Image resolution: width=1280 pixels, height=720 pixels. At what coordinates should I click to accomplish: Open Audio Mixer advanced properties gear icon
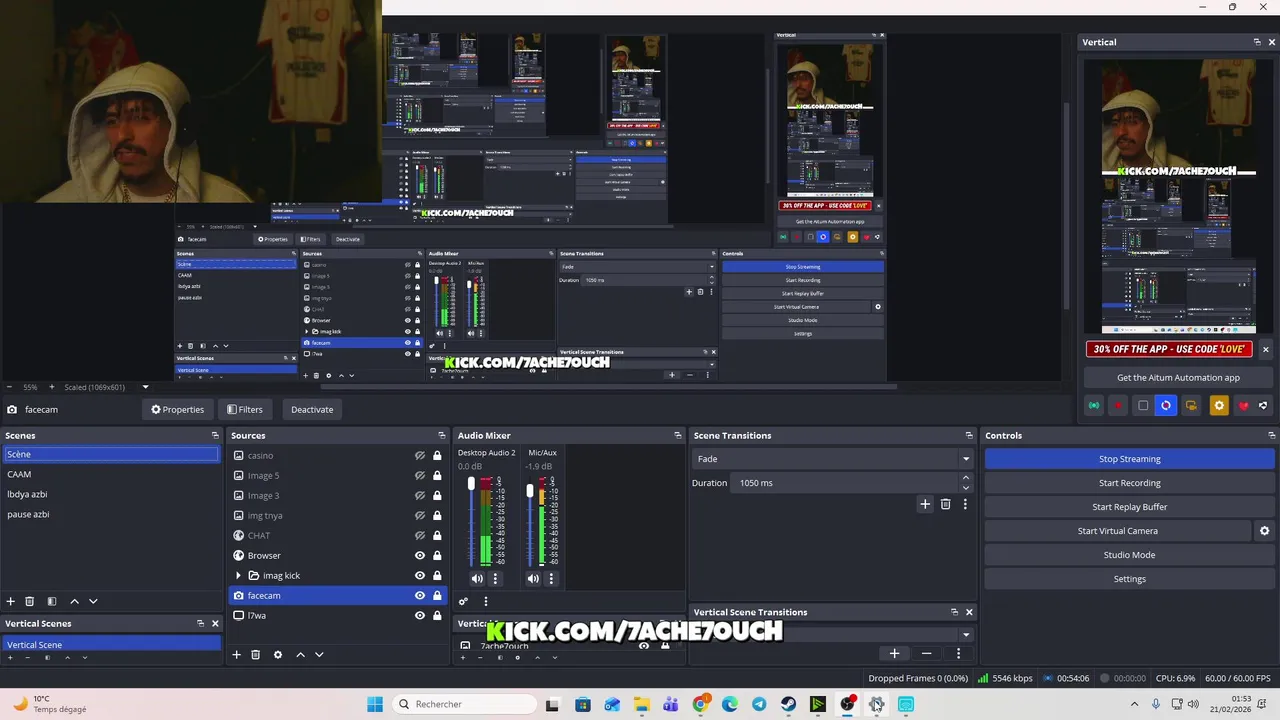click(463, 601)
